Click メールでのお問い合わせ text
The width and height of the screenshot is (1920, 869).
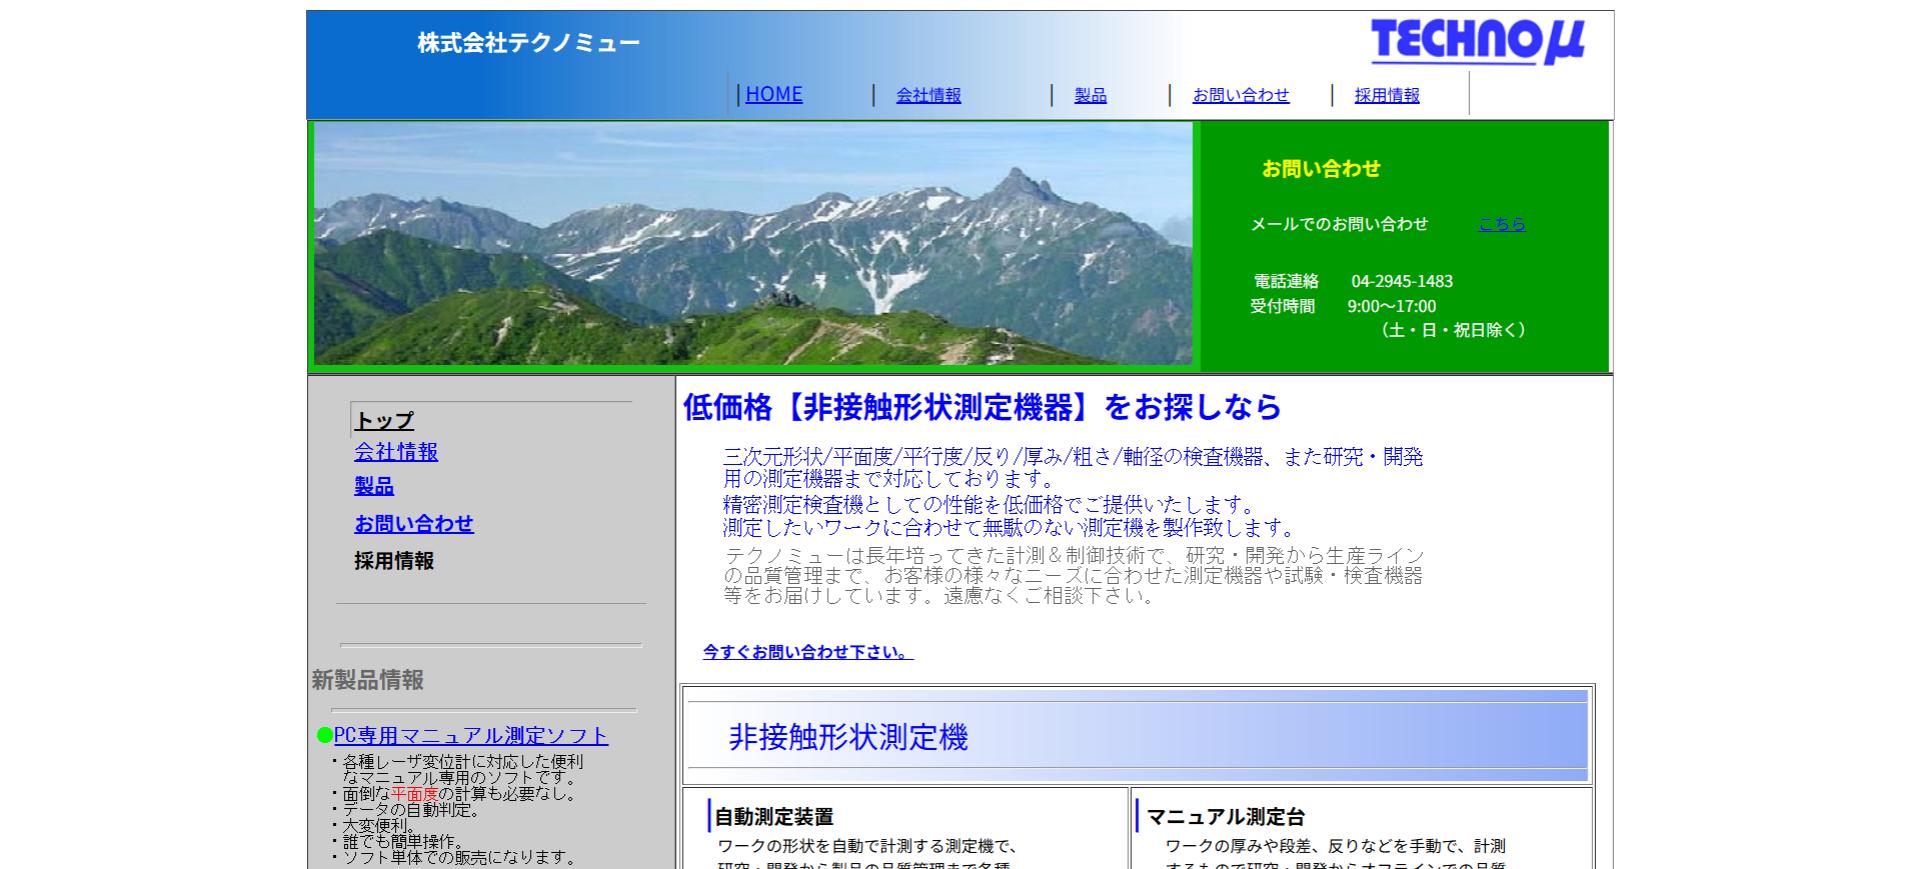tap(1339, 224)
